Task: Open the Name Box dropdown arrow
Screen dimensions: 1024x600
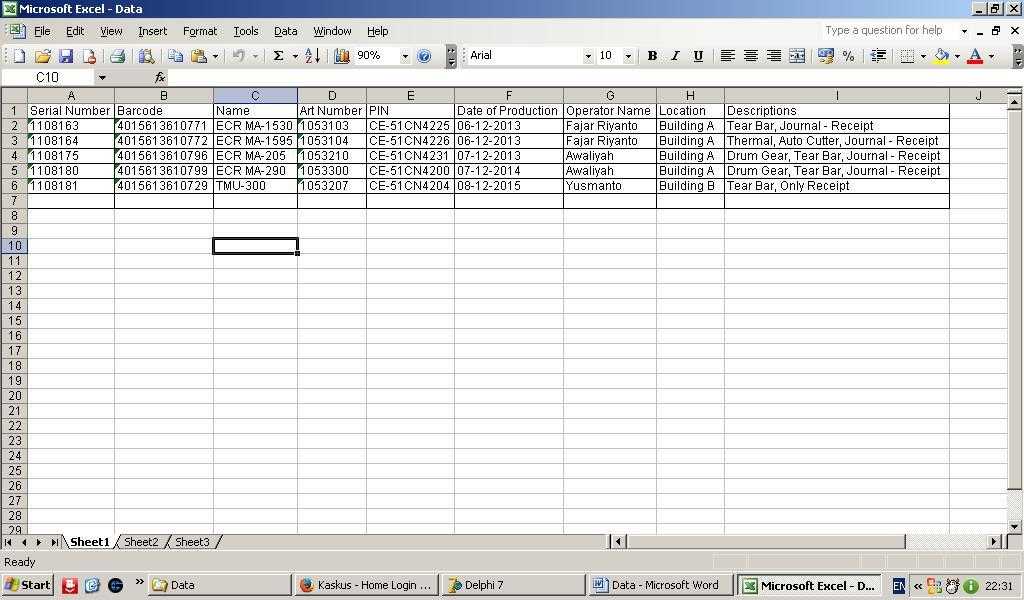Action: click(x=102, y=78)
